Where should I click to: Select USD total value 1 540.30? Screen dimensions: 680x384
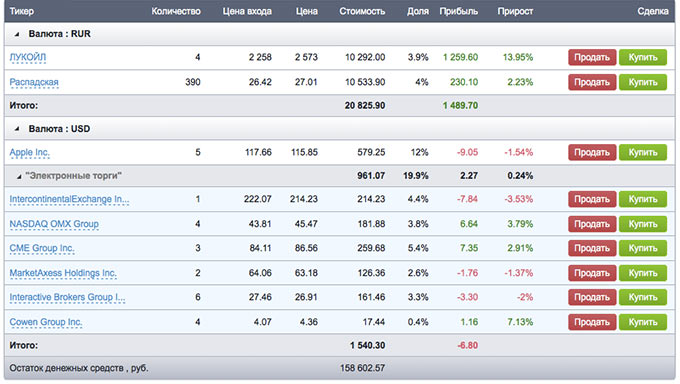point(367,345)
